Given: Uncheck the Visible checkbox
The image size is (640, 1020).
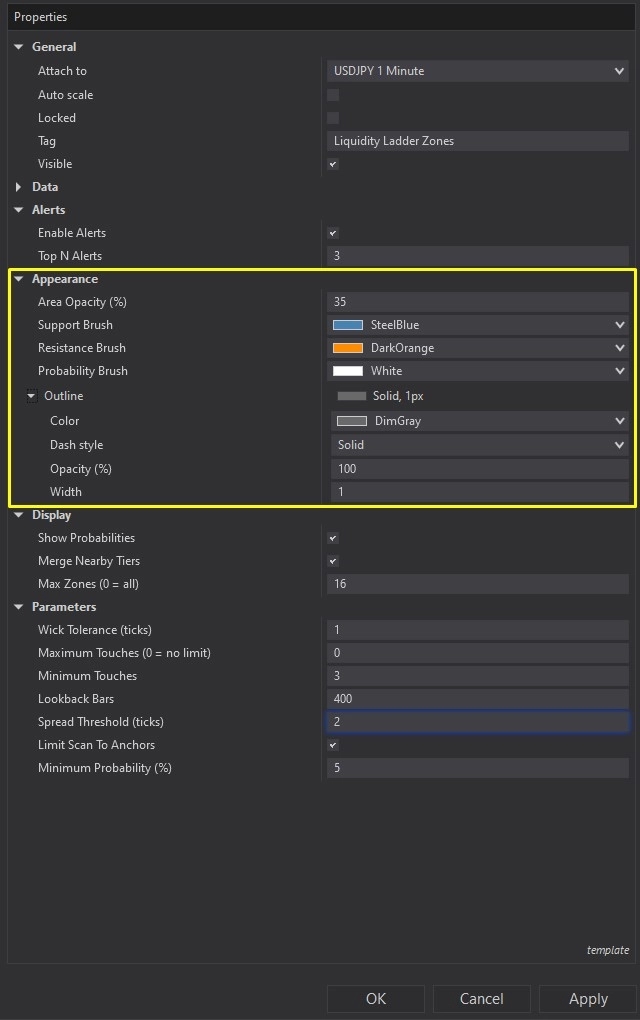Looking at the screenshot, I should coord(333,164).
